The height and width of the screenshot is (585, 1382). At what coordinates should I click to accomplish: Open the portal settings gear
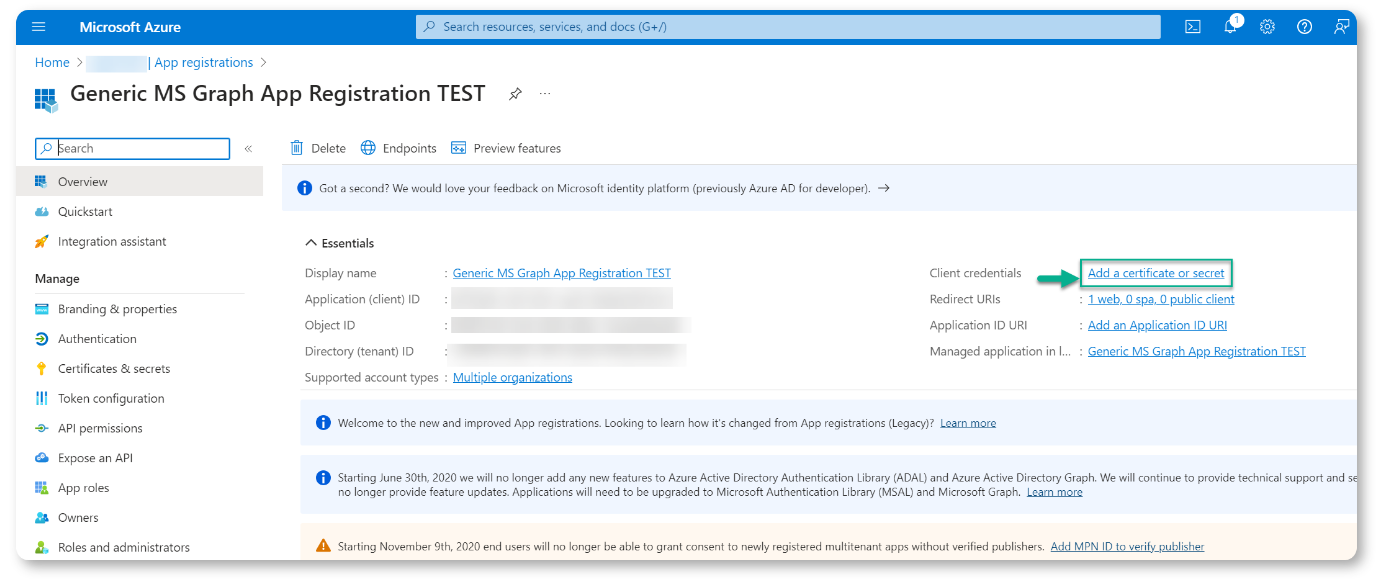[x=1267, y=27]
